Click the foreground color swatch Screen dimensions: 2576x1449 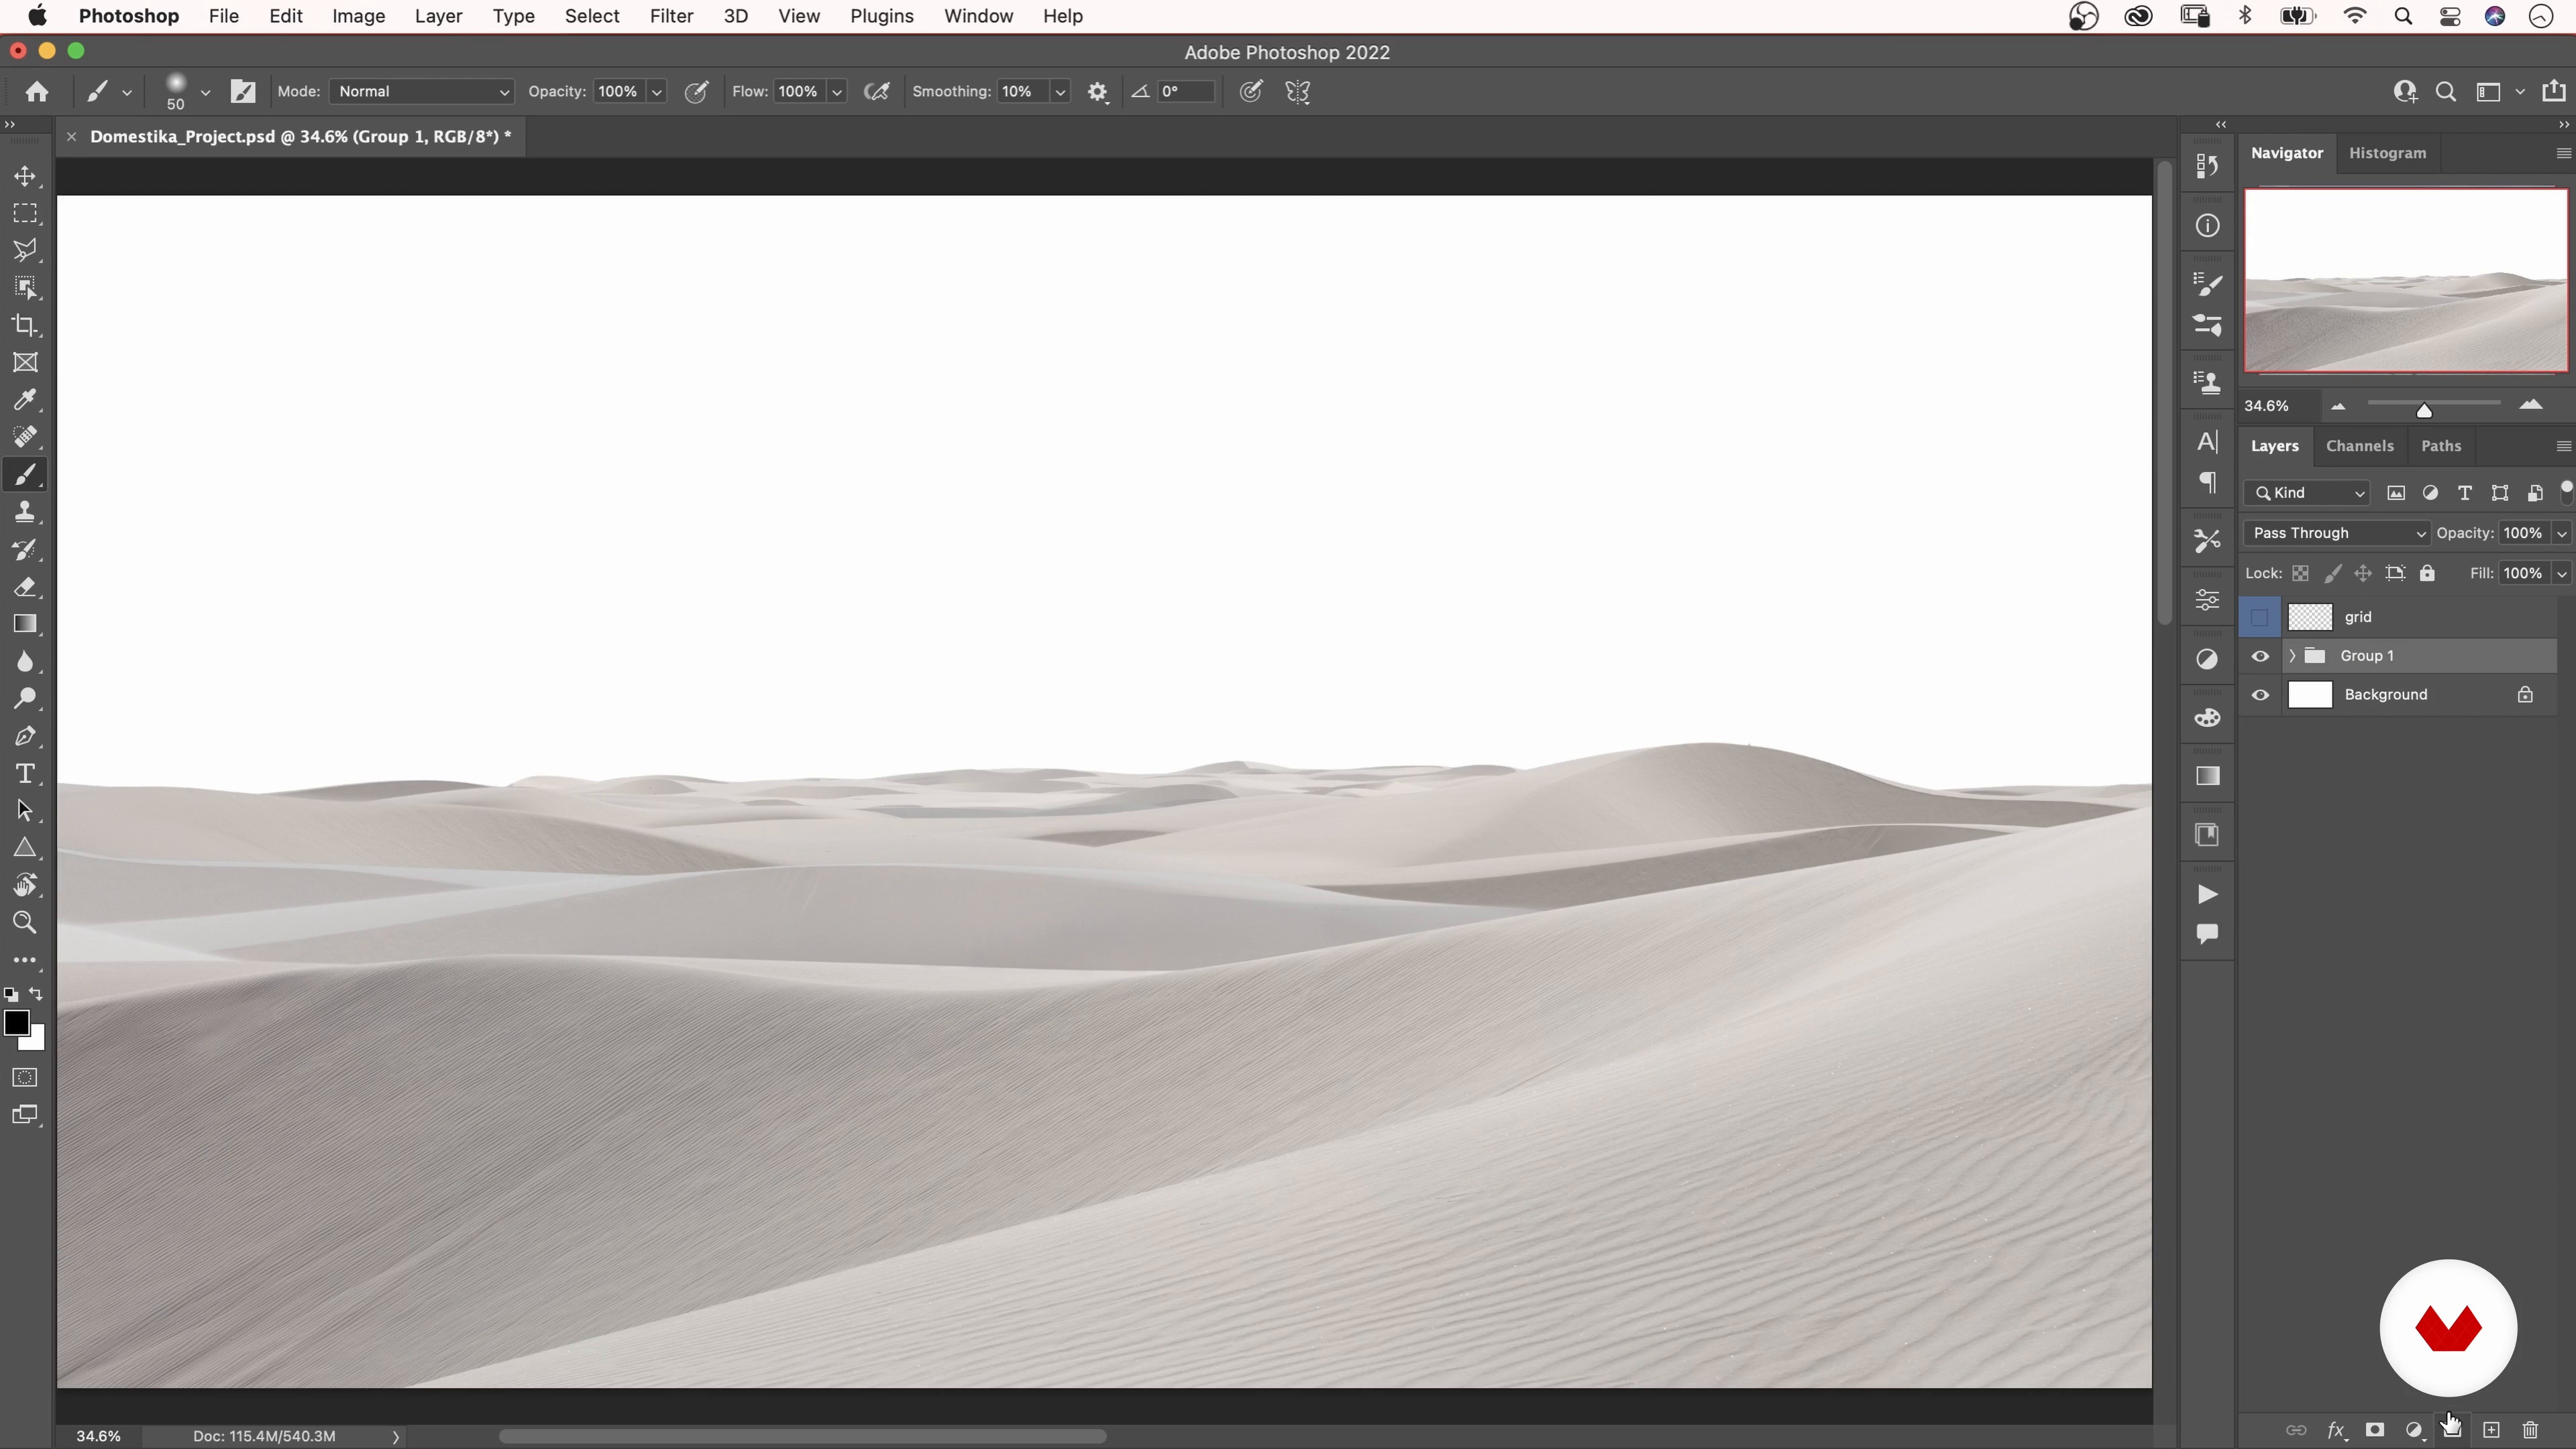coord(15,1023)
